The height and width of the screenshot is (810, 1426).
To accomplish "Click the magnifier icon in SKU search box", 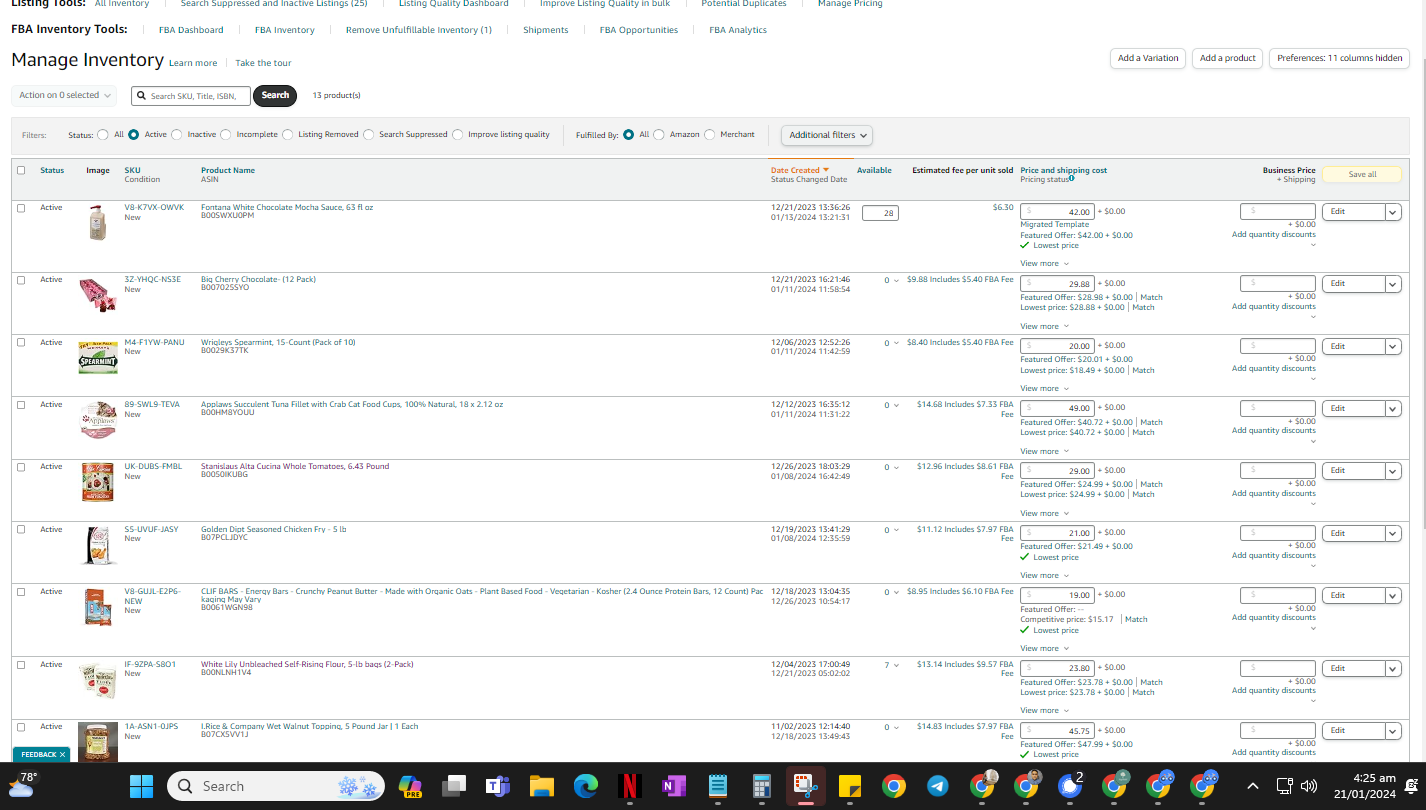I will click(x=141, y=96).
